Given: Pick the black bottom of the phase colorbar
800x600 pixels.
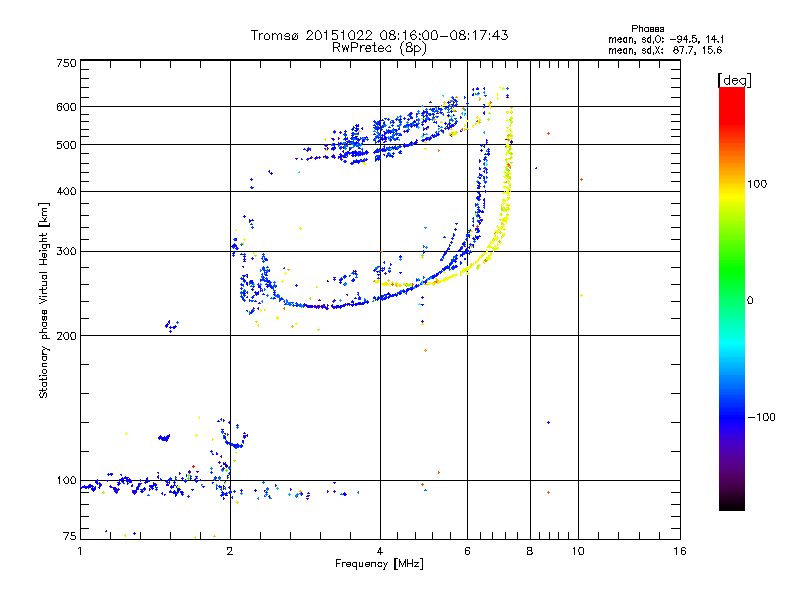Looking at the screenshot, I should point(732,504).
